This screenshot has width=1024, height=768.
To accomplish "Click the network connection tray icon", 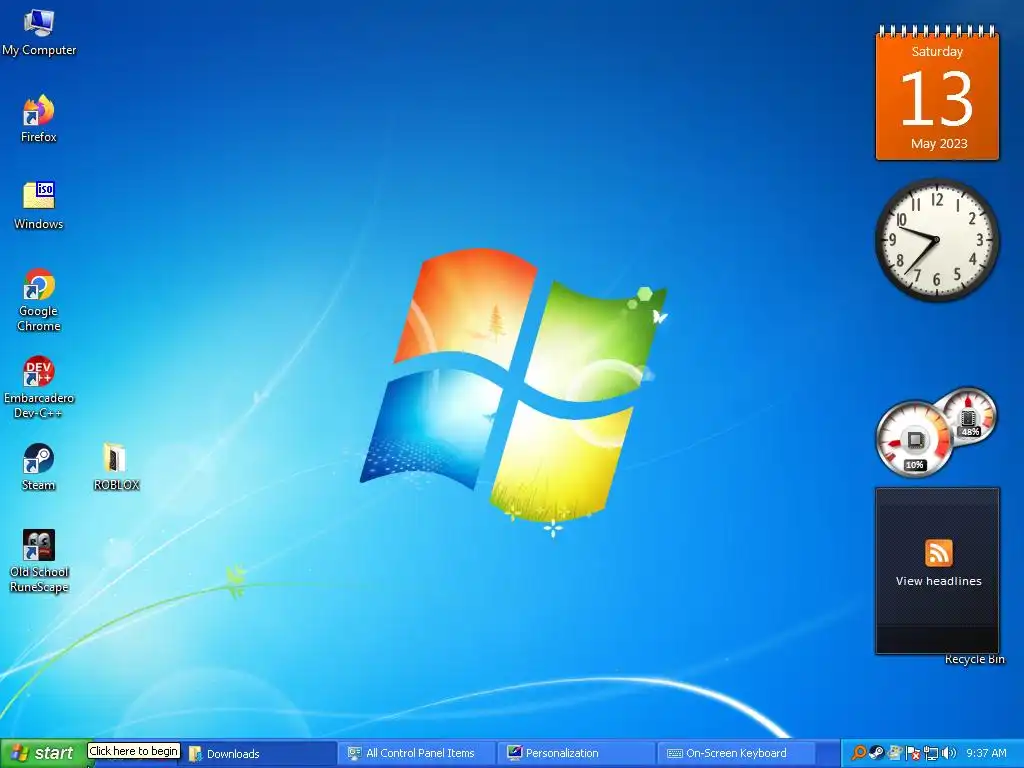I will coord(931,754).
